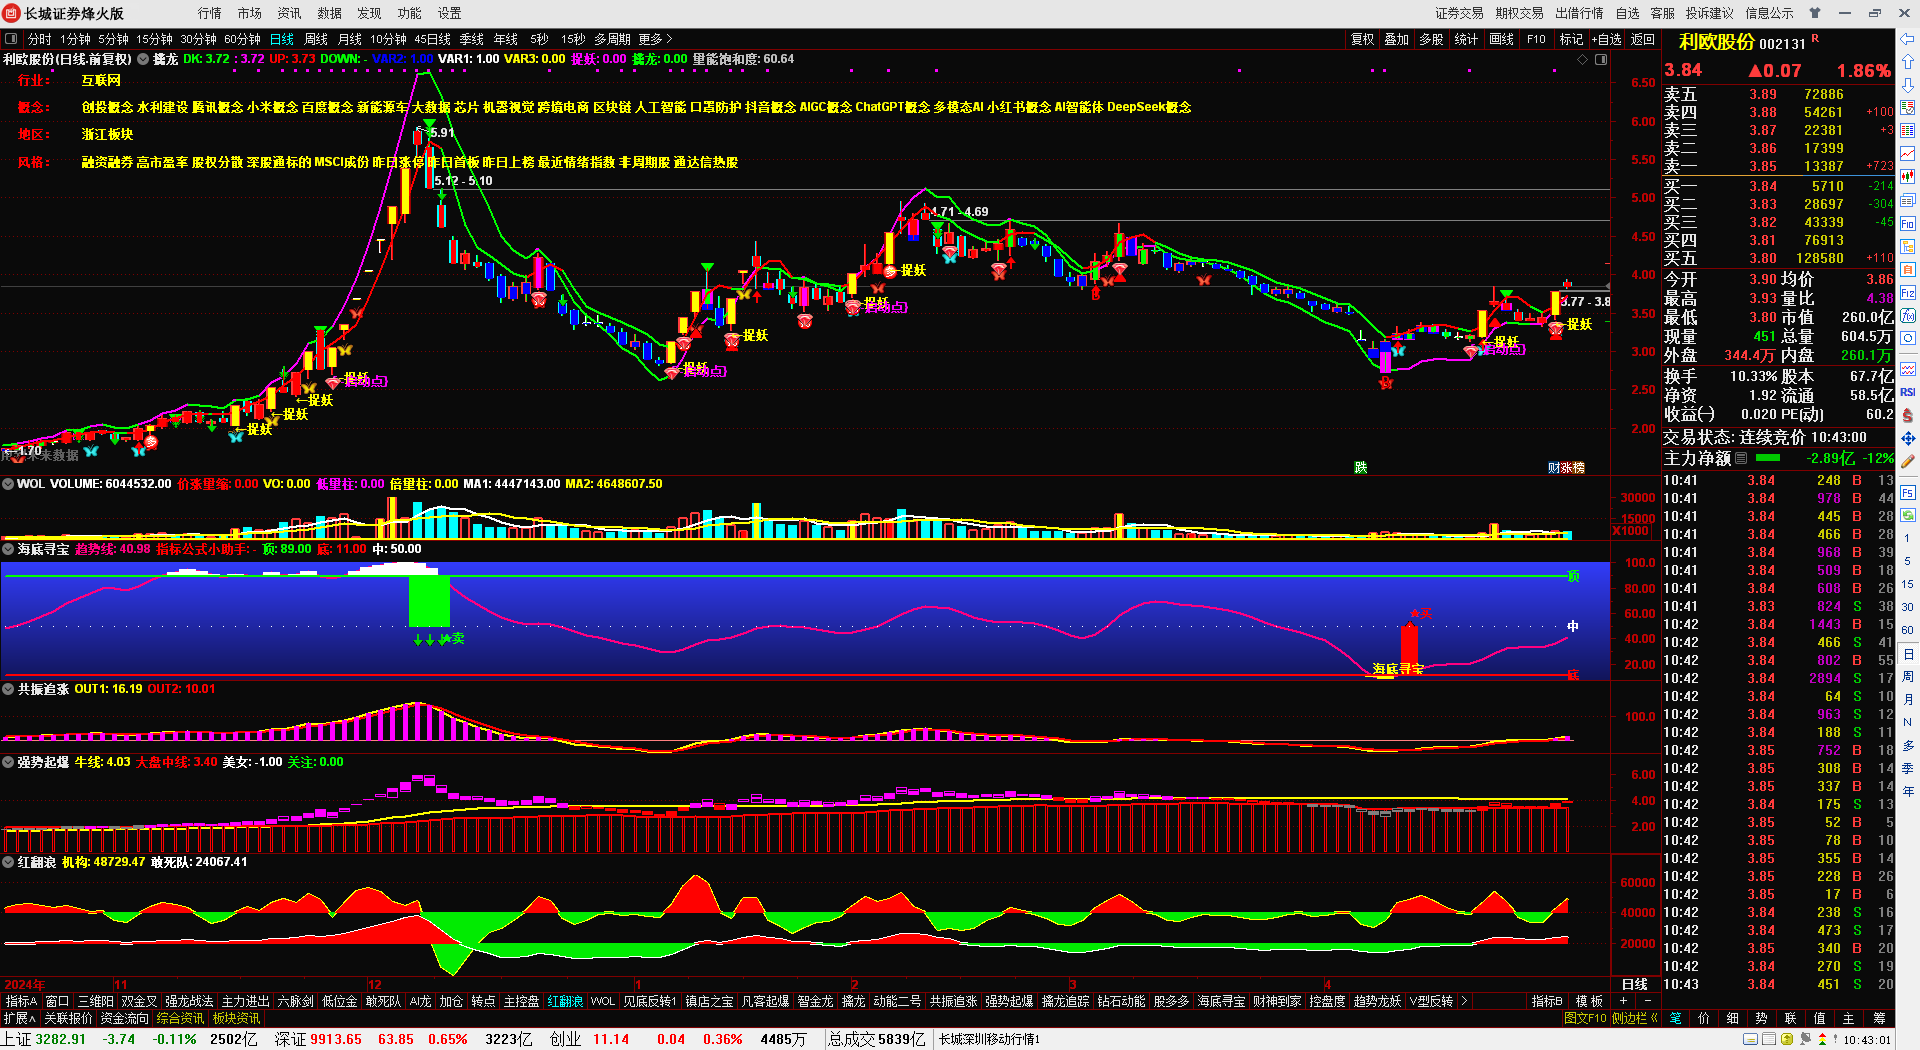
Task: Switch to 周线 weekly period tab
Action: (316, 39)
